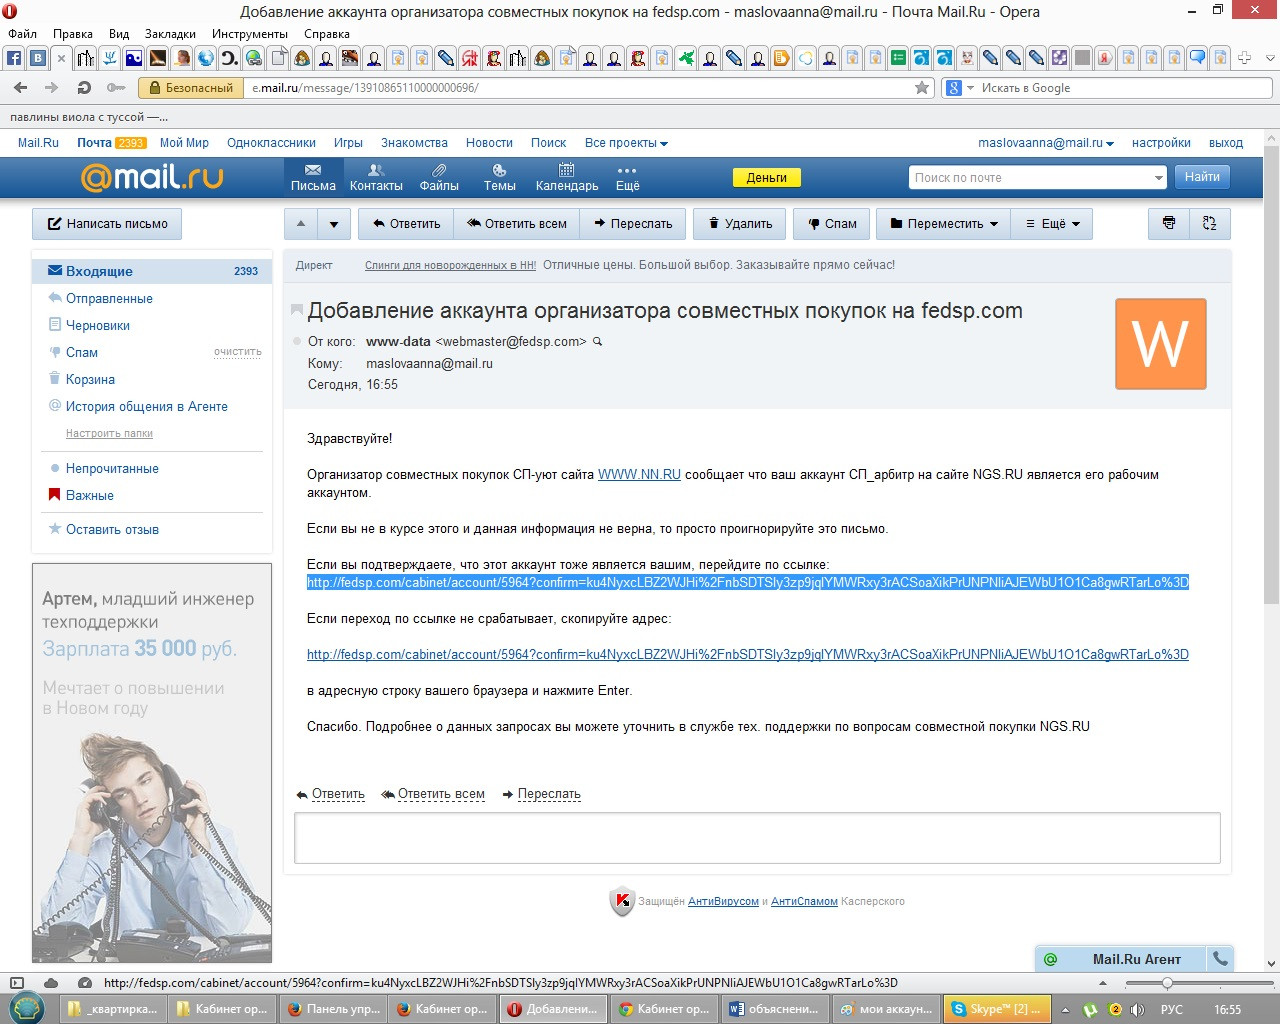
Task: Mark message with Спам button
Action: 832,223
